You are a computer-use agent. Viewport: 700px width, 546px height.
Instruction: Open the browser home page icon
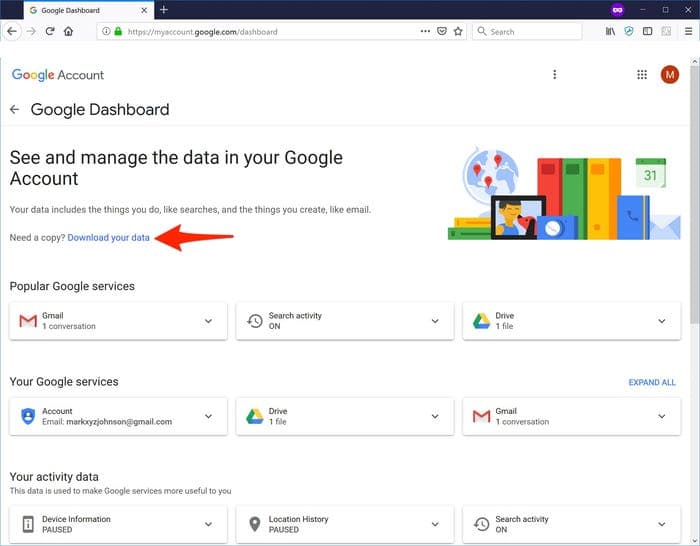(68, 31)
